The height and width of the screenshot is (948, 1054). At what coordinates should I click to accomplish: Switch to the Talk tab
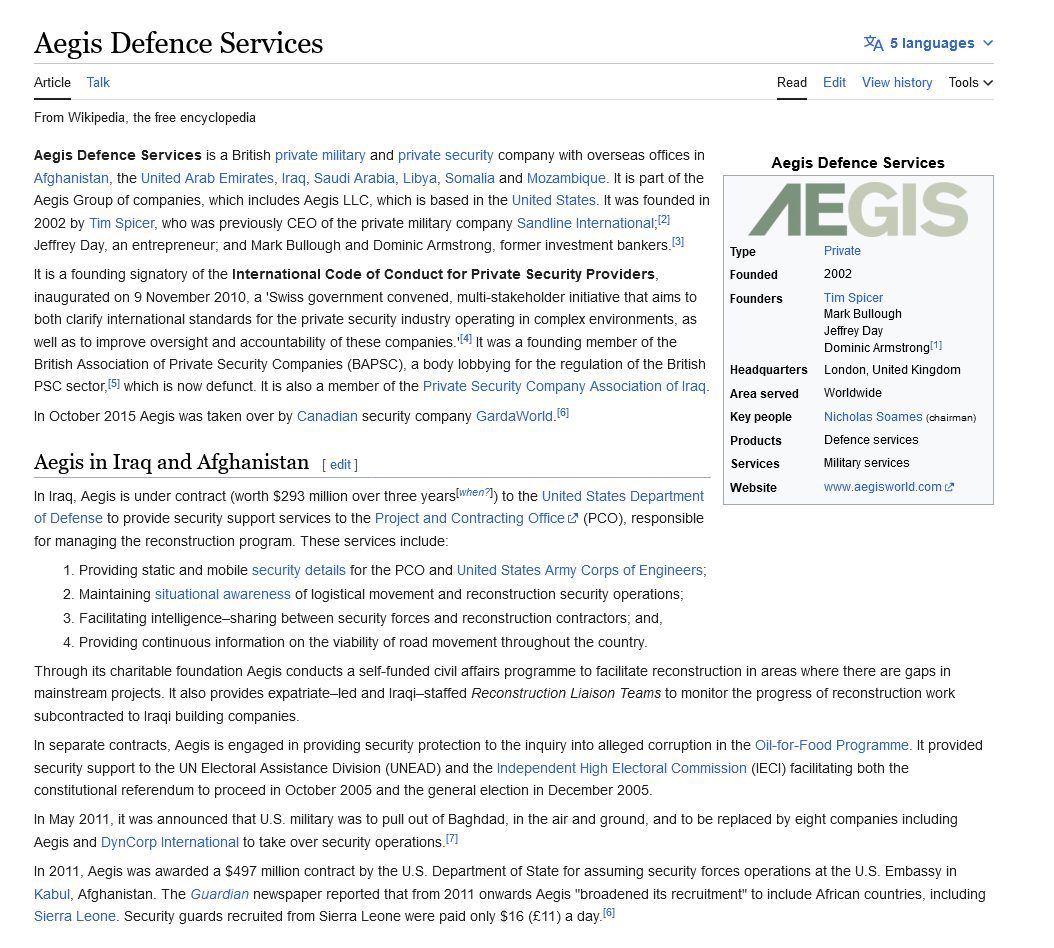98,82
